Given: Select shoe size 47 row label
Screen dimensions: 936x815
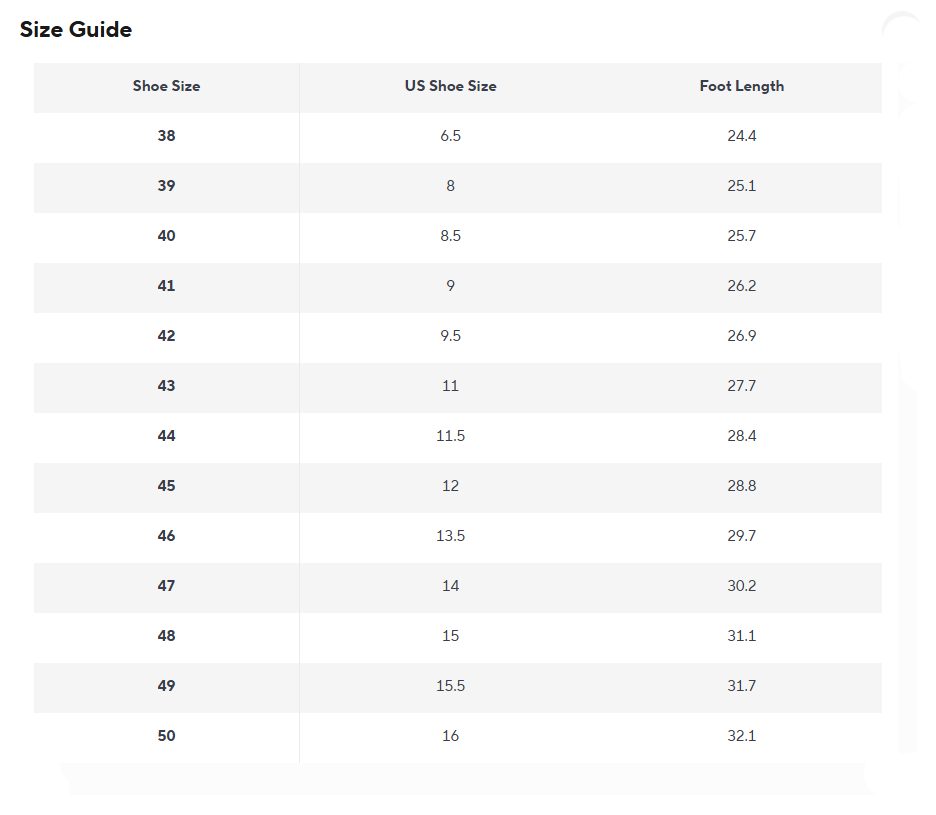Looking at the screenshot, I should coord(167,586).
